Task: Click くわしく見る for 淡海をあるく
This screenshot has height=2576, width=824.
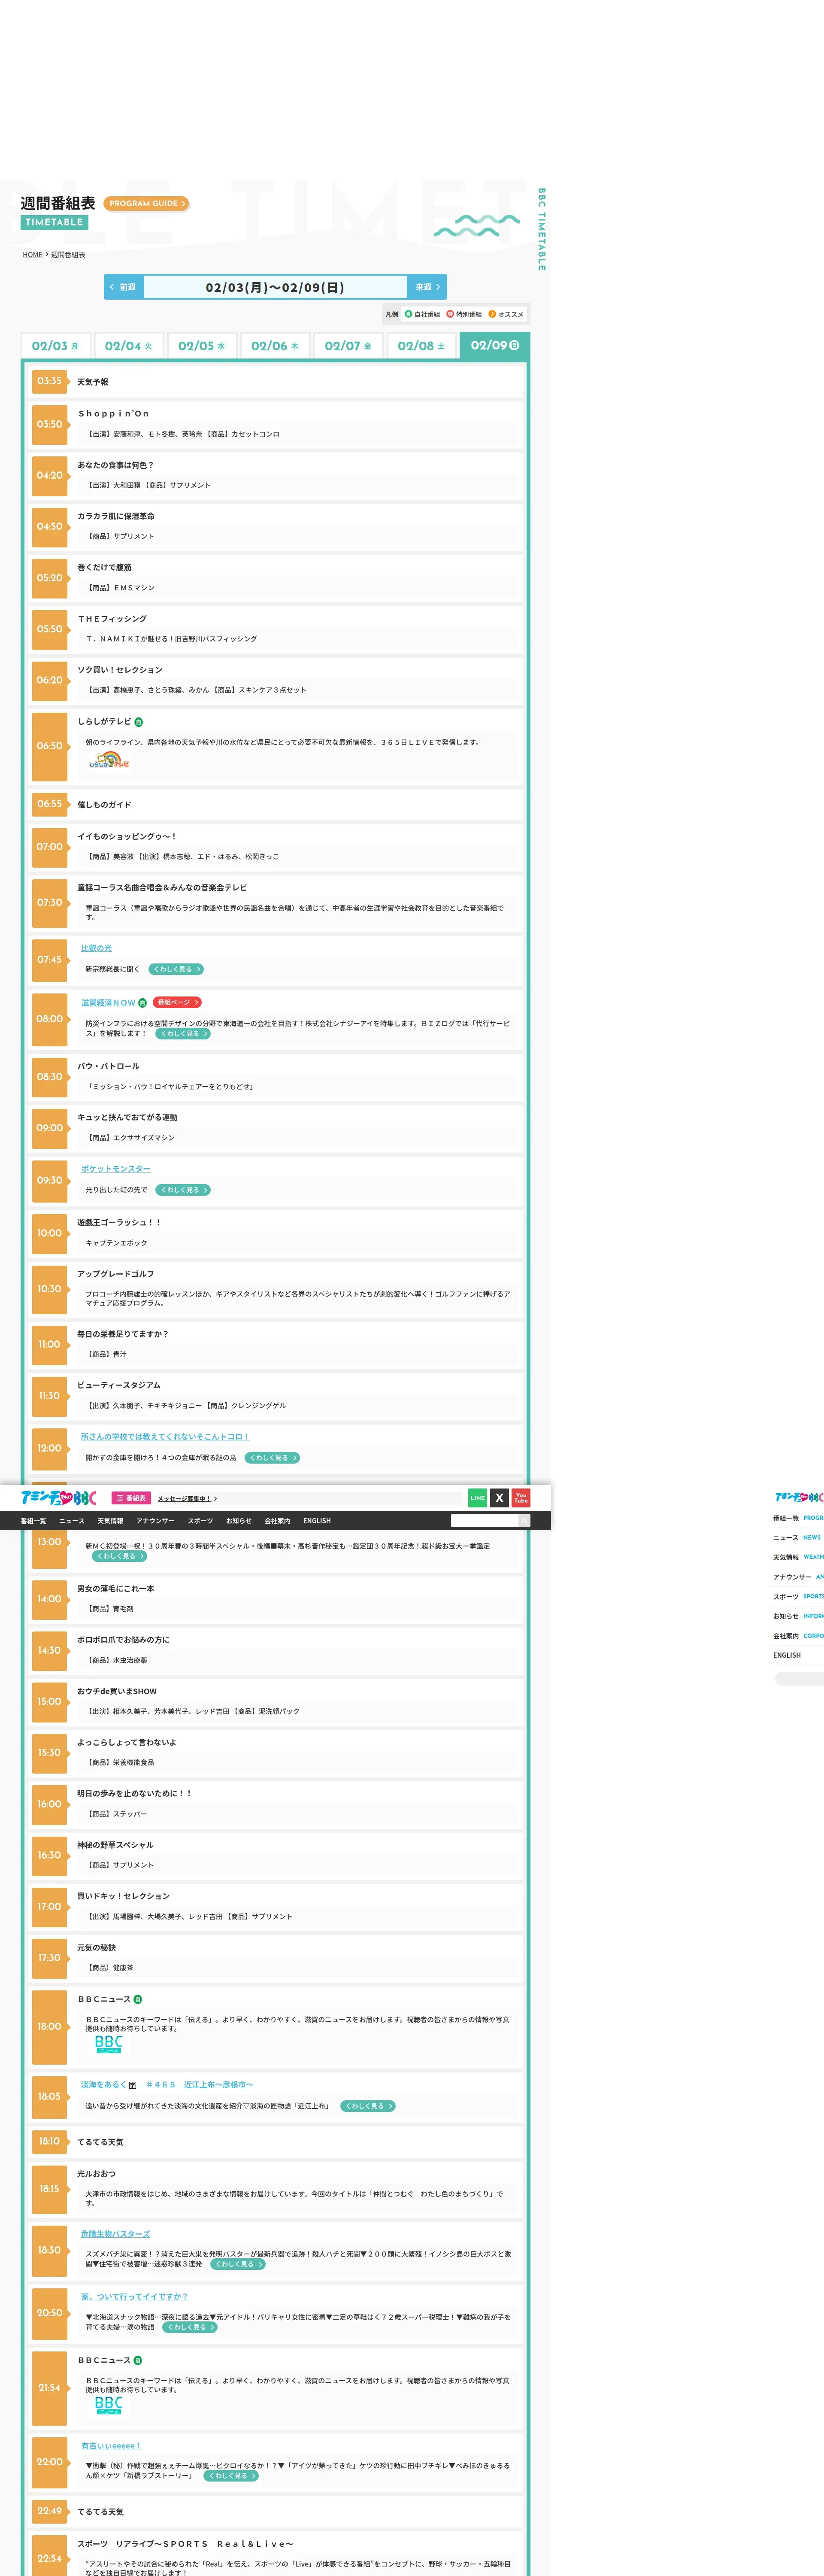Action: (x=368, y=2106)
